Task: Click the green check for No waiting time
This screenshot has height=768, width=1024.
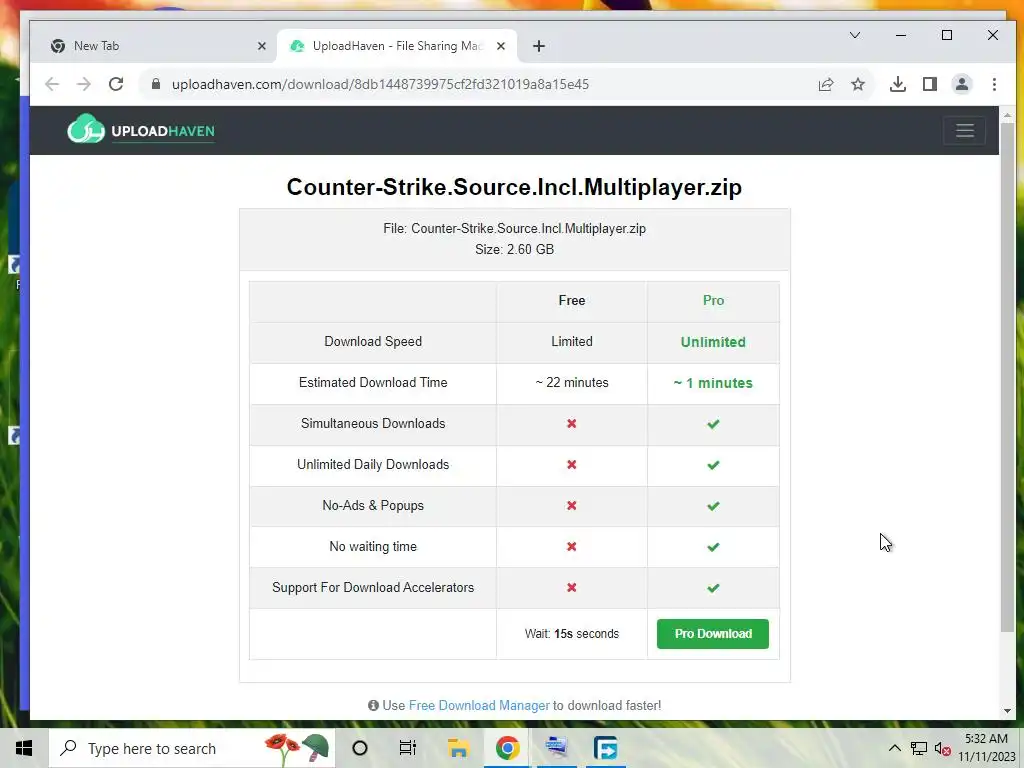Action: click(713, 547)
